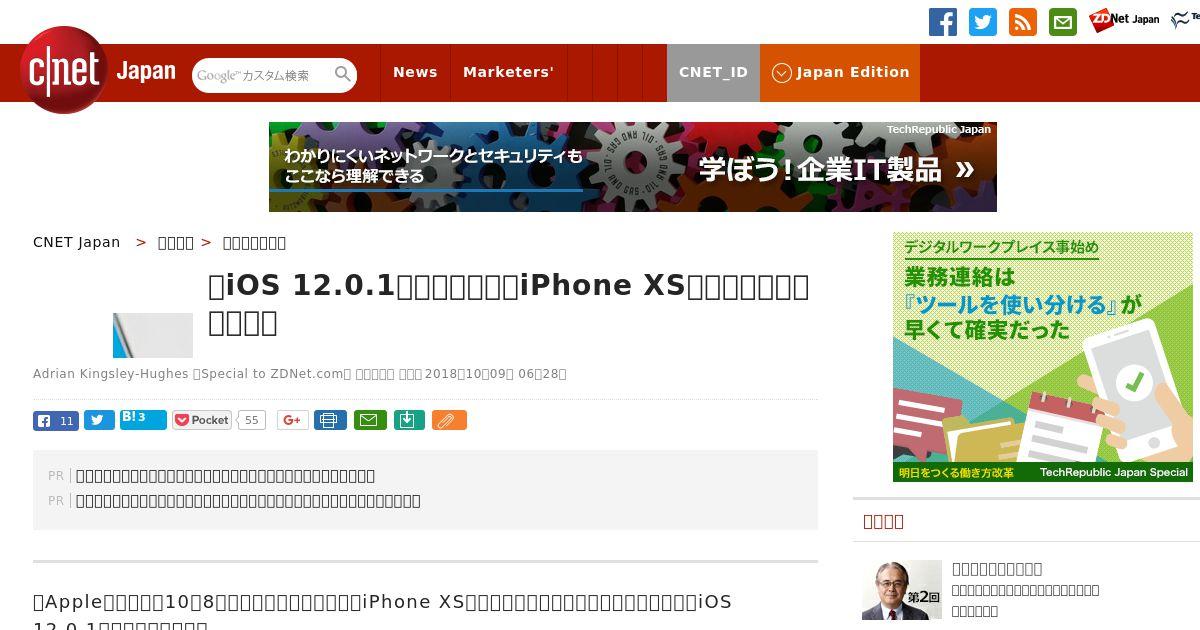
Task: Open the TechRepublic Japan gear banner ad
Action: (x=633, y=167)
